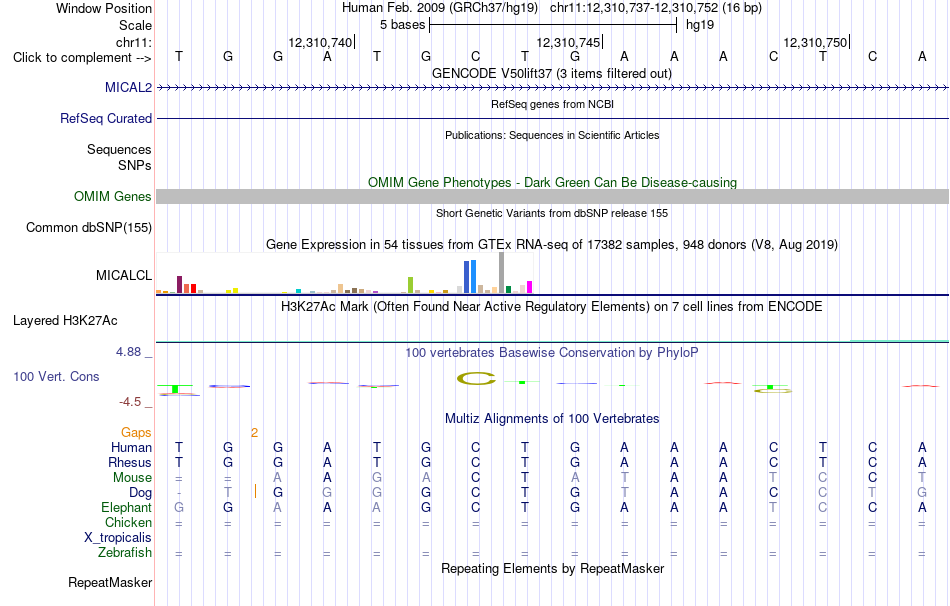Click the hg19 label beside scale bar

[700, 25]
